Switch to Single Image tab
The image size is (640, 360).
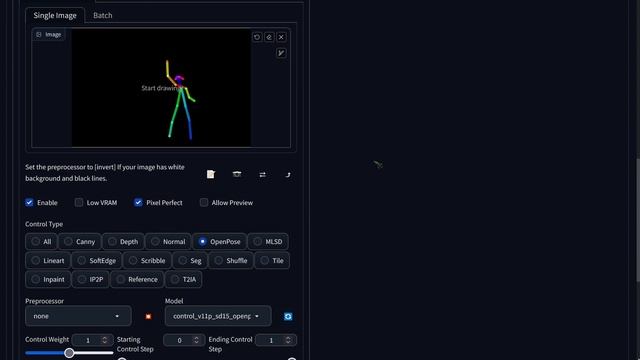pyautogui.click(x=55, y=15)
